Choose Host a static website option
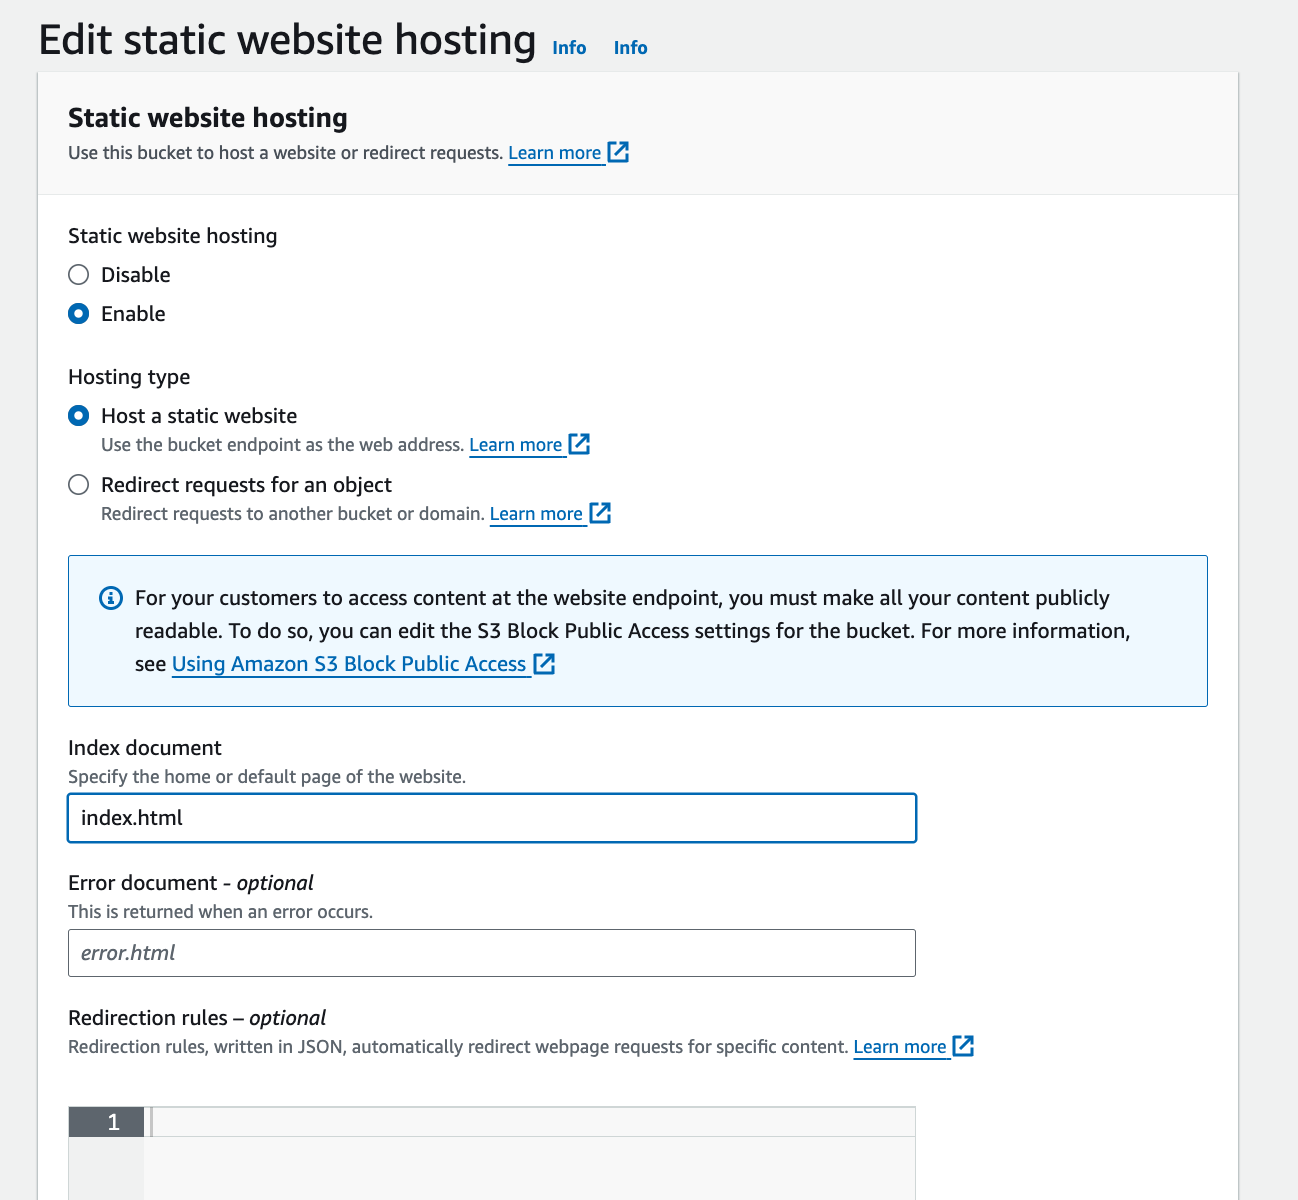 pyautogui.click(x=79, y=416)
